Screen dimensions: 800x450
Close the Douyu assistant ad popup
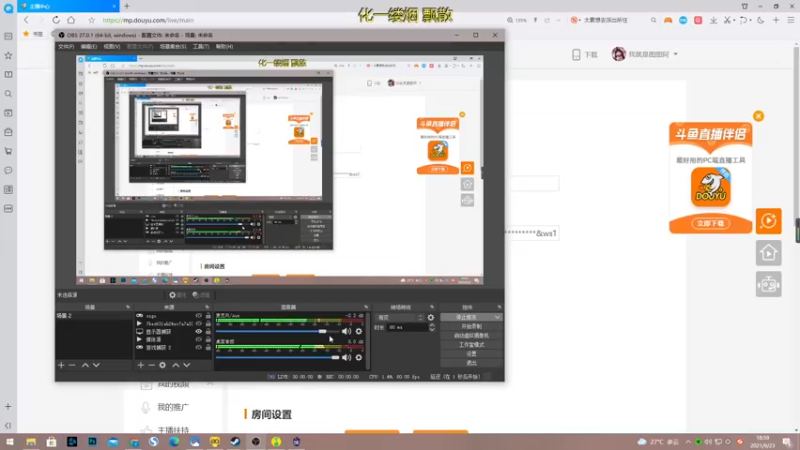pos(759,116)
